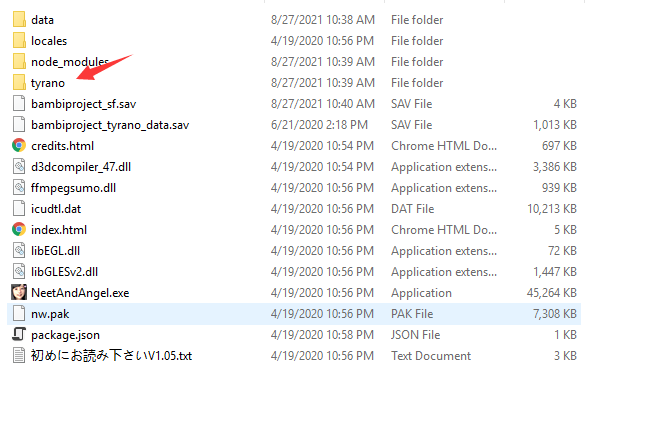Click the NeetAndAngel.exe application icon
This screenshot has width=655, height=424.
[x=19, y=292]
